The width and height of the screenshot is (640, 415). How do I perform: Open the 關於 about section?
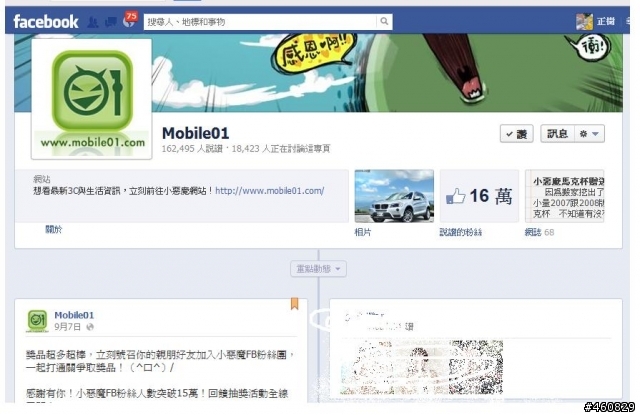pyautogui.click(x=53, y=229)
